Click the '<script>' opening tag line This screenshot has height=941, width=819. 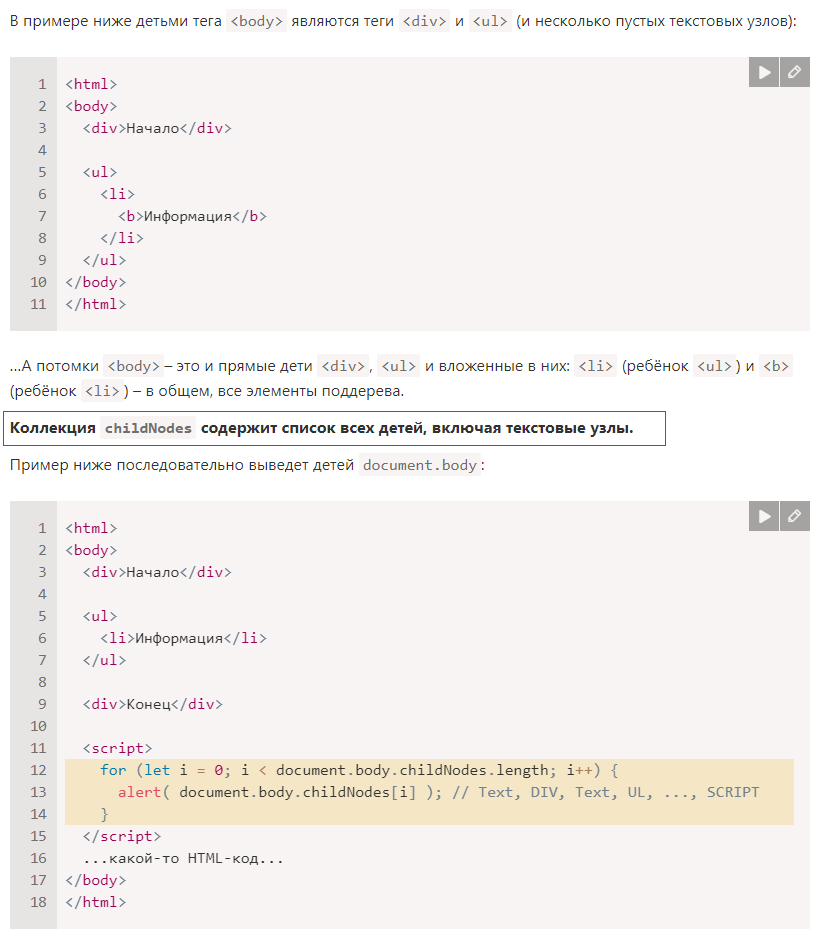coord(118,748)
